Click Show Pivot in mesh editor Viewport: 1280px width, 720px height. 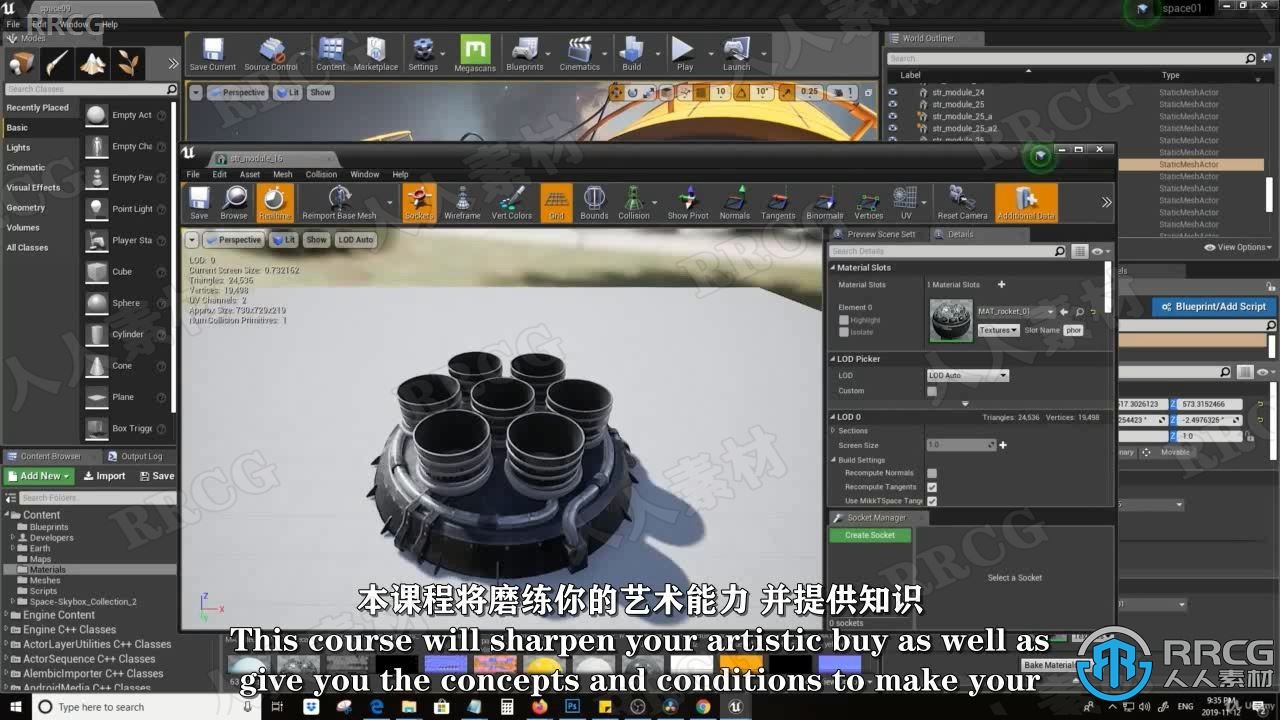(688, 203)
